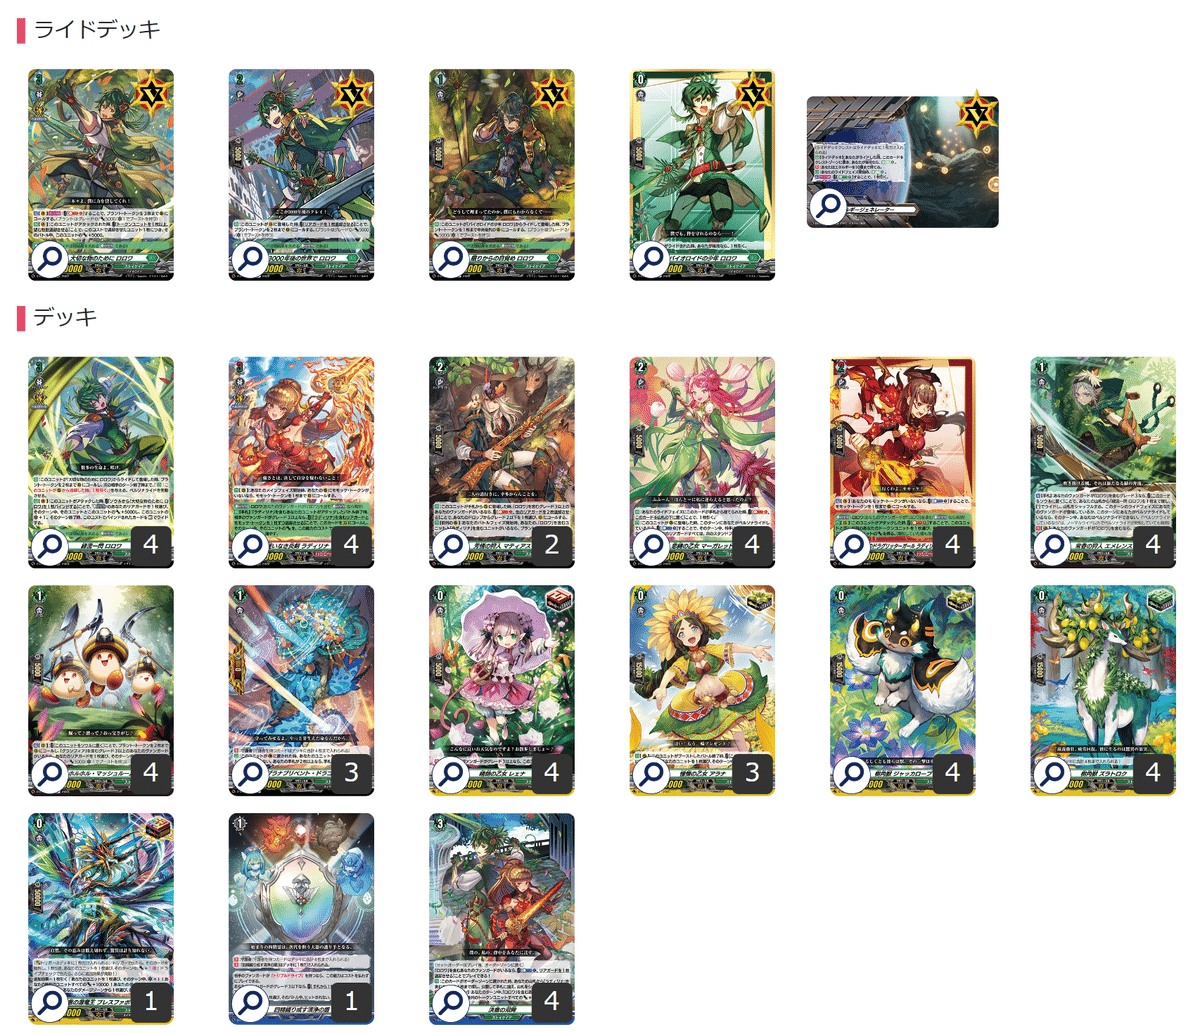
Task: Magnify the lemon-antlered deer card
Action: tap(1052, 774)
